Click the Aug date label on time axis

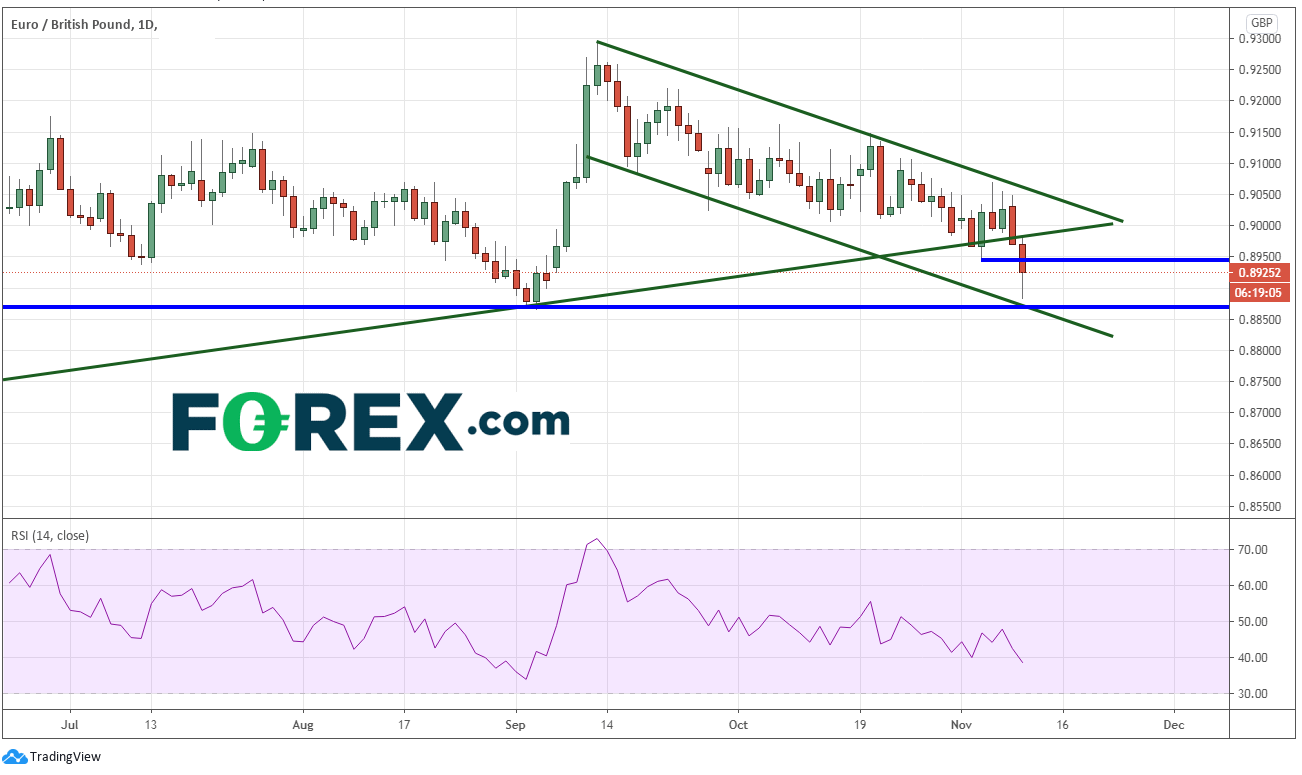[305, 724]
